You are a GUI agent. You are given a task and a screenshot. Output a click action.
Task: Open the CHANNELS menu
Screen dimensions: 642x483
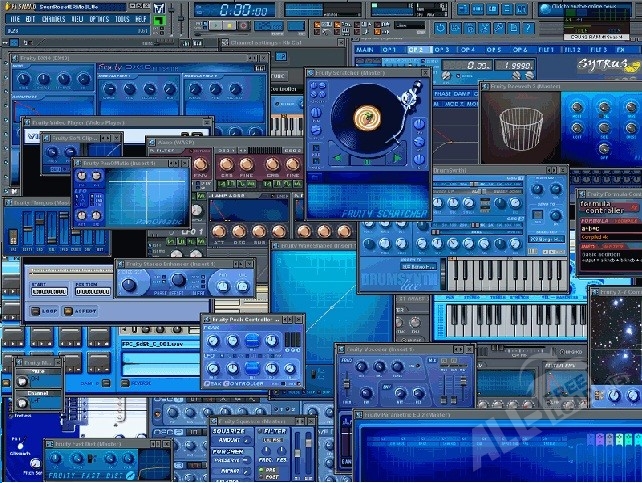54,19
